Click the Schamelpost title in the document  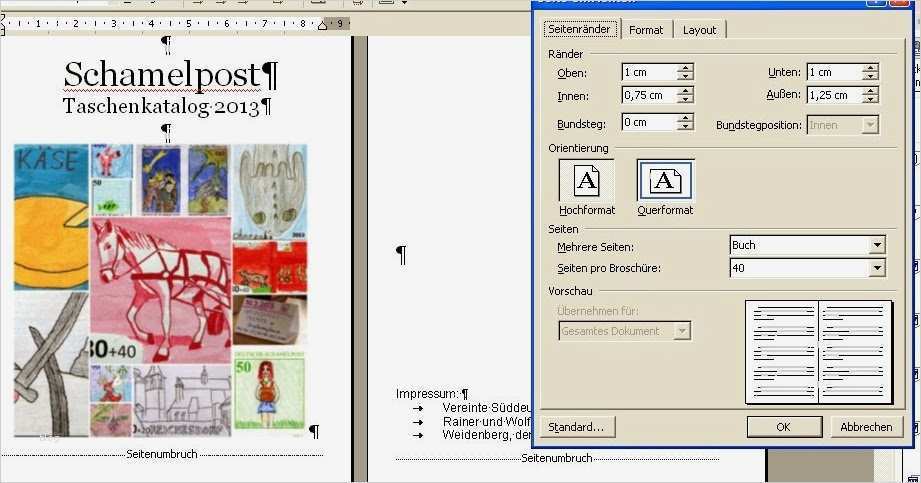[162, 75]
